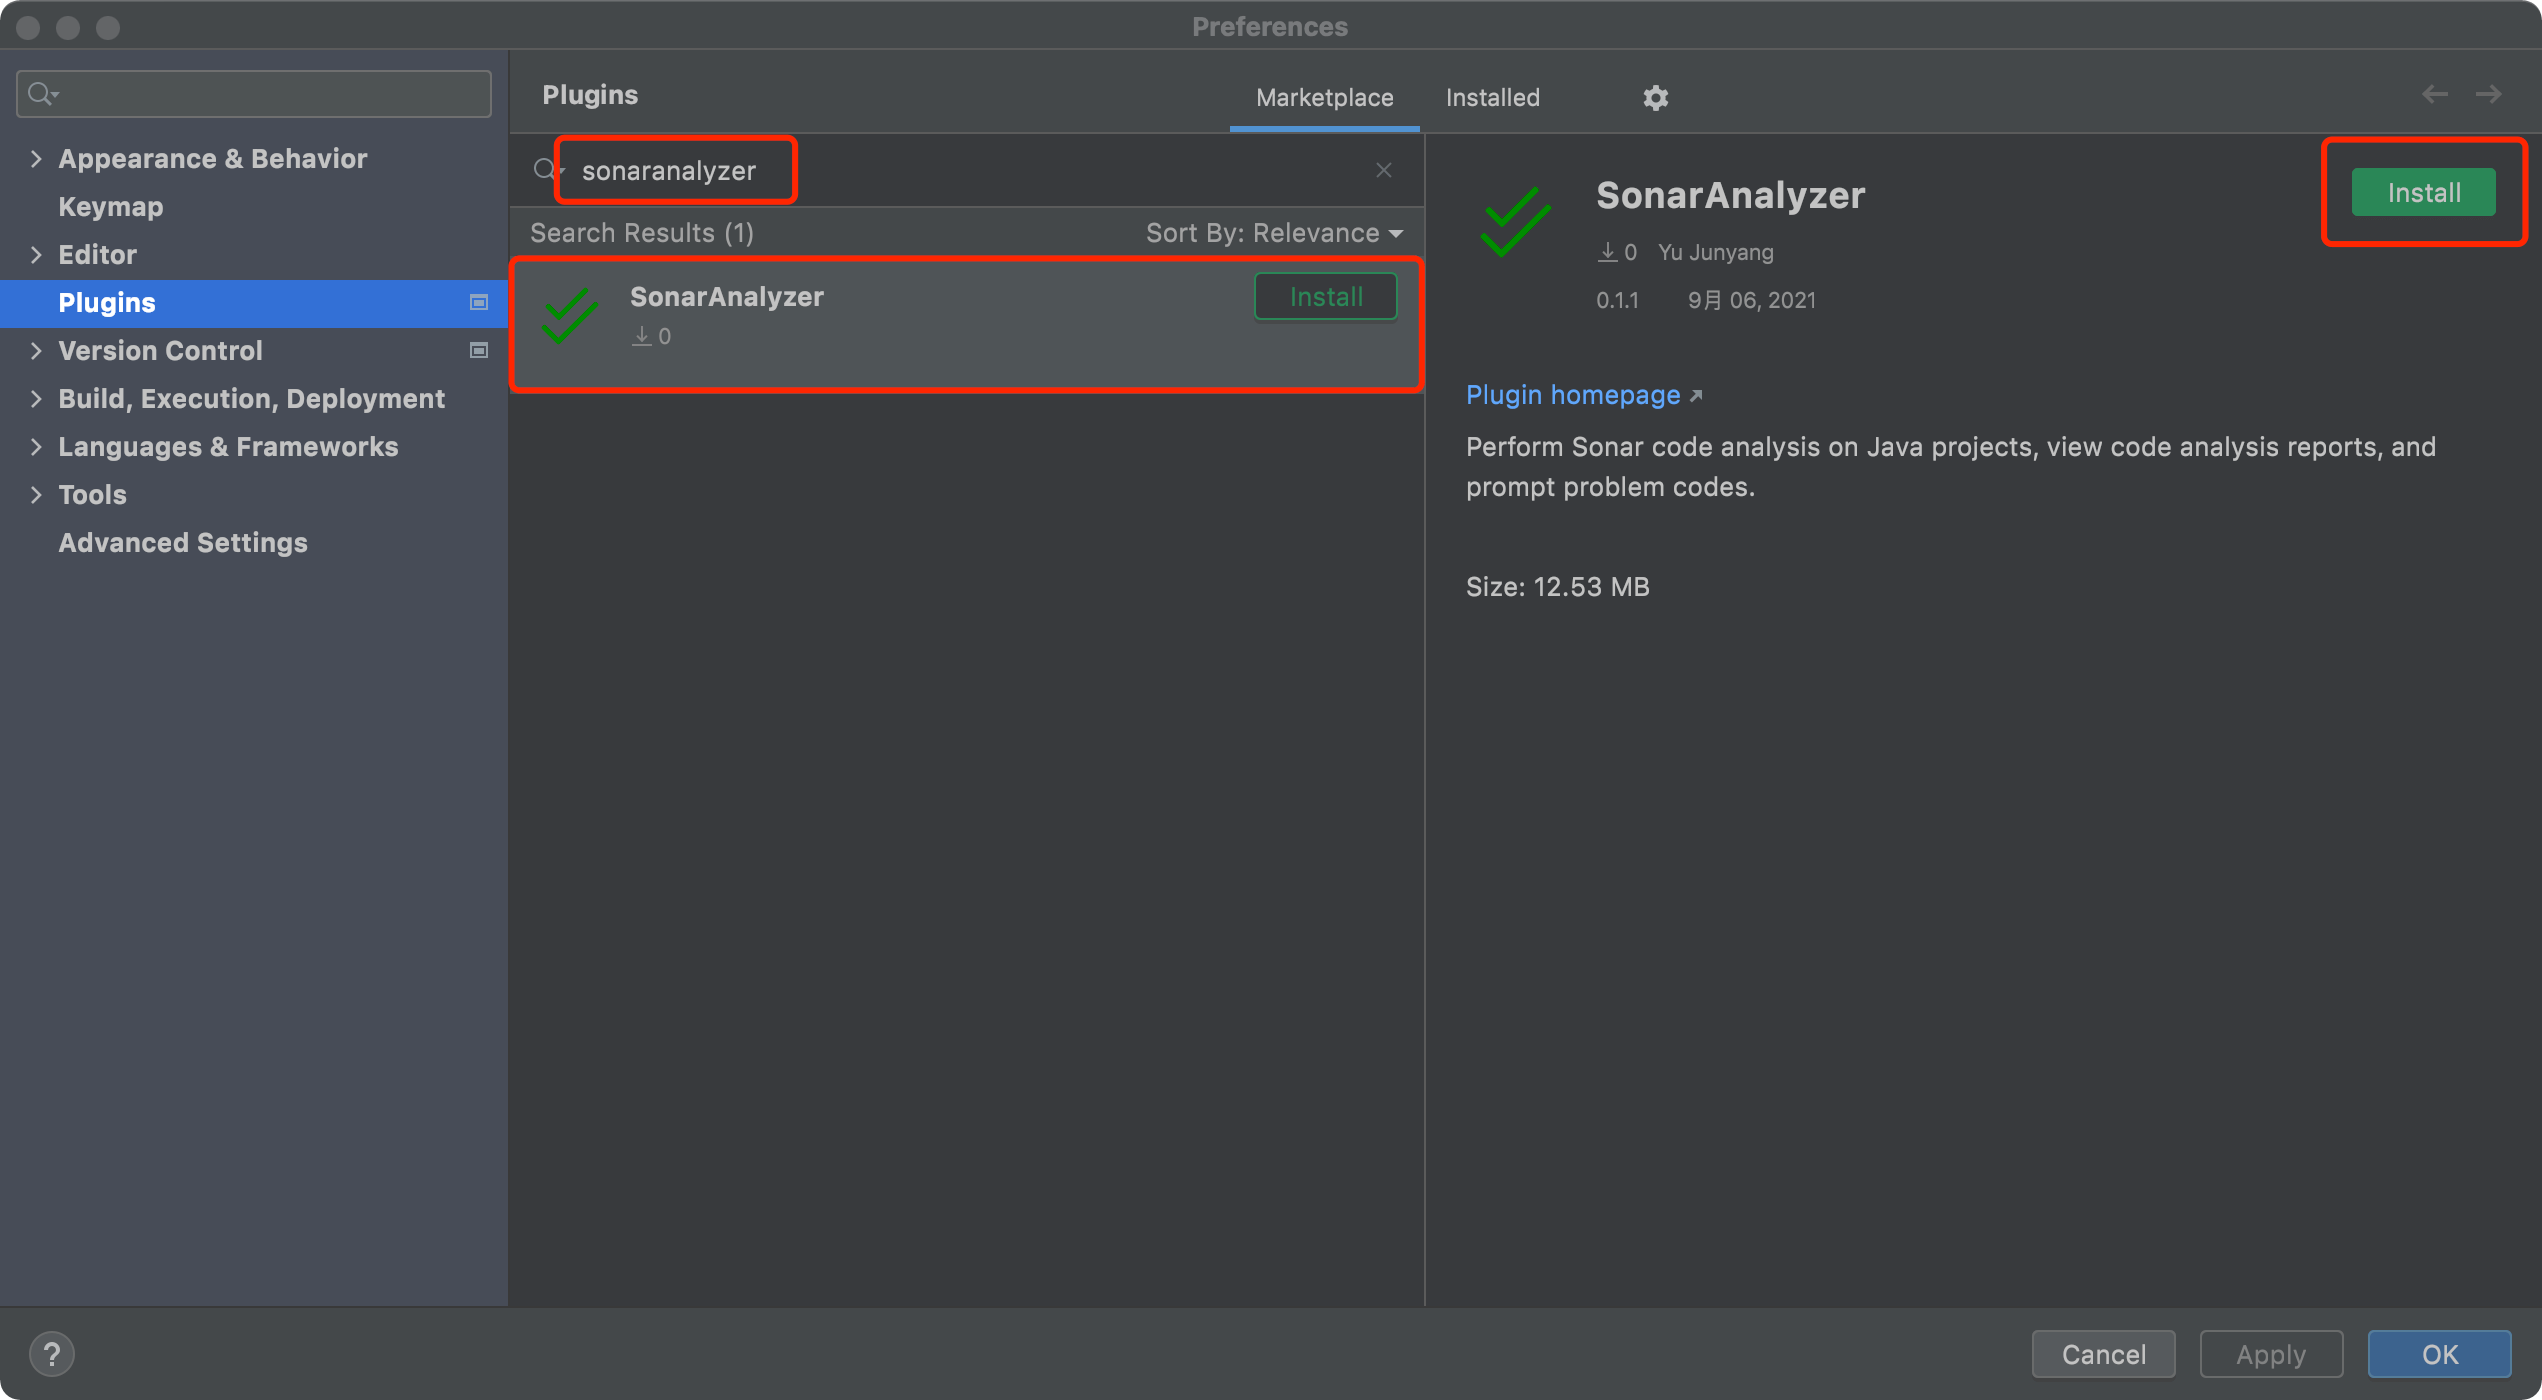The image size is (2542, 1400).
Task: Confirm with the OK button
Action: point(2439,1354)
